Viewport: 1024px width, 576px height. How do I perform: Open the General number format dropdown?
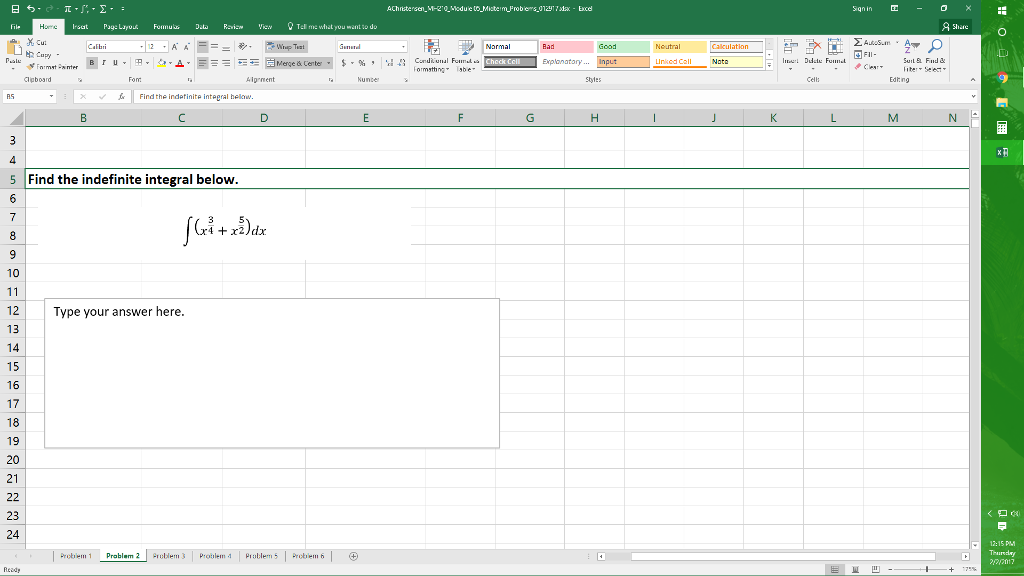[404, 46]
